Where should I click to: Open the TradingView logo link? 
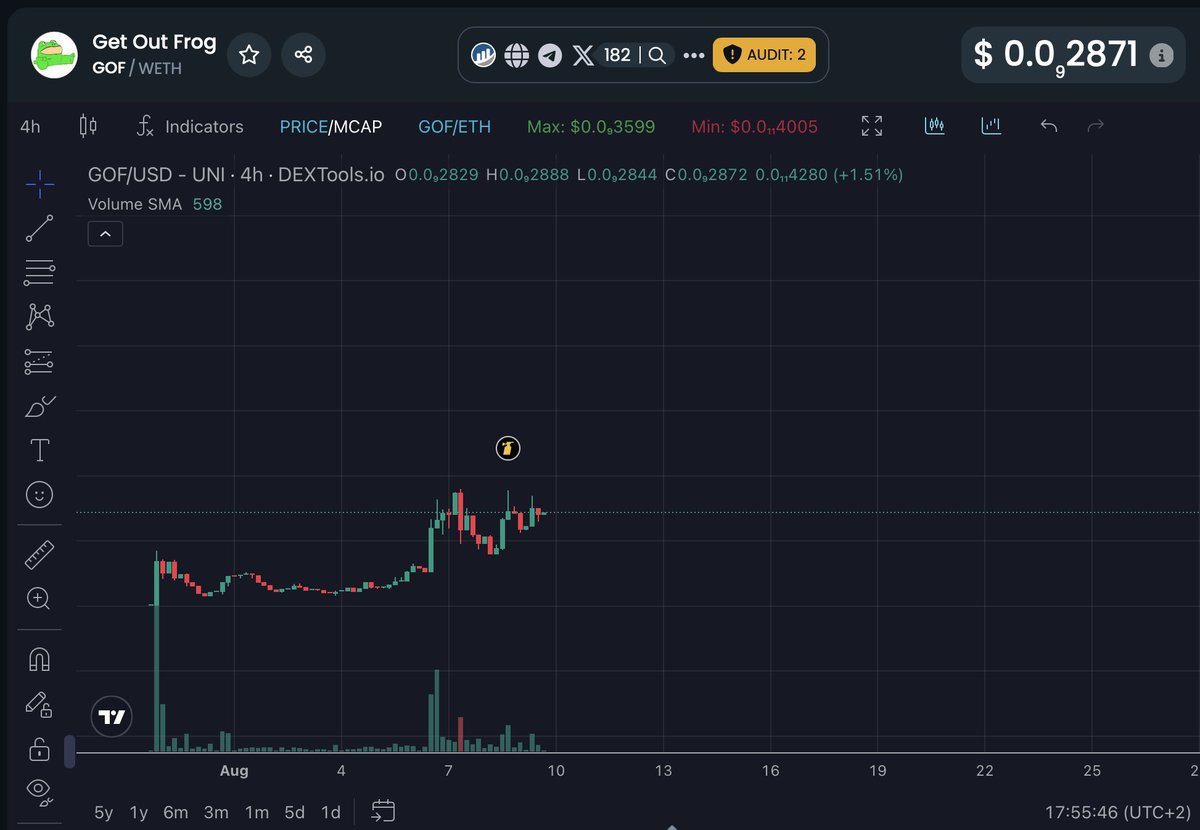point(111,716)
